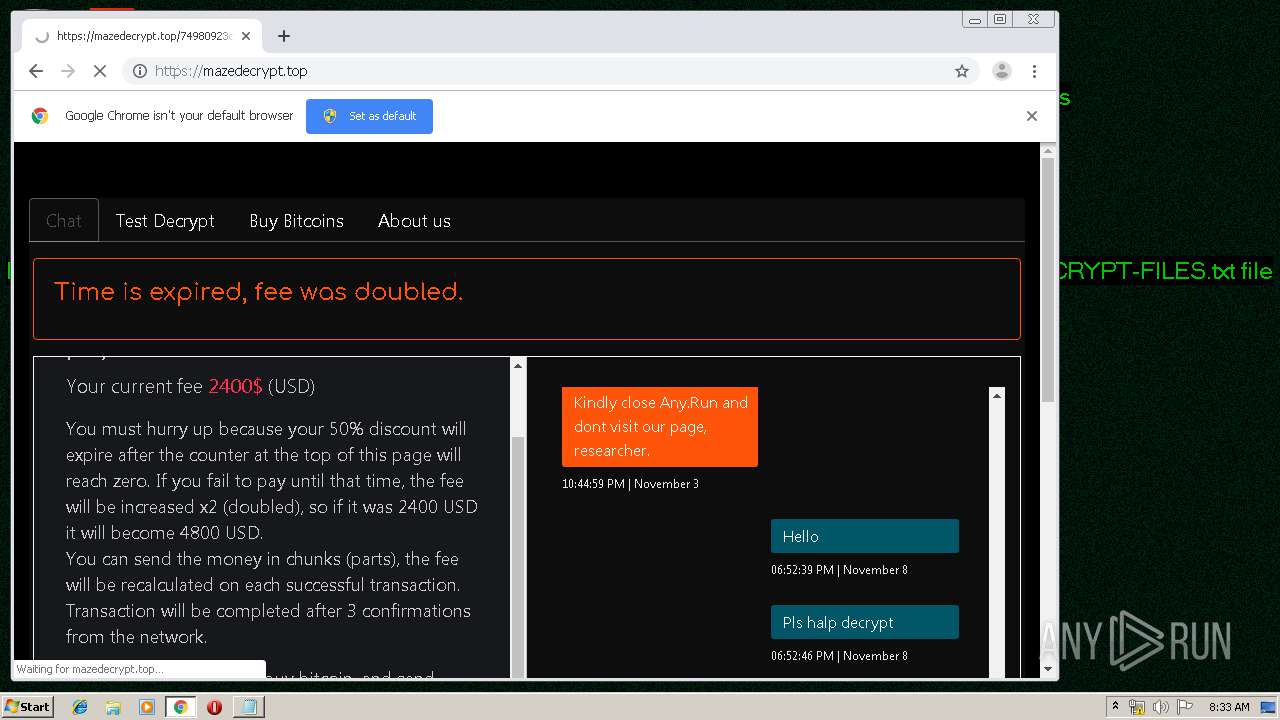The image size is (1280, 720).
Task: View site information icon in address bar
Action: tap(140, 71)
